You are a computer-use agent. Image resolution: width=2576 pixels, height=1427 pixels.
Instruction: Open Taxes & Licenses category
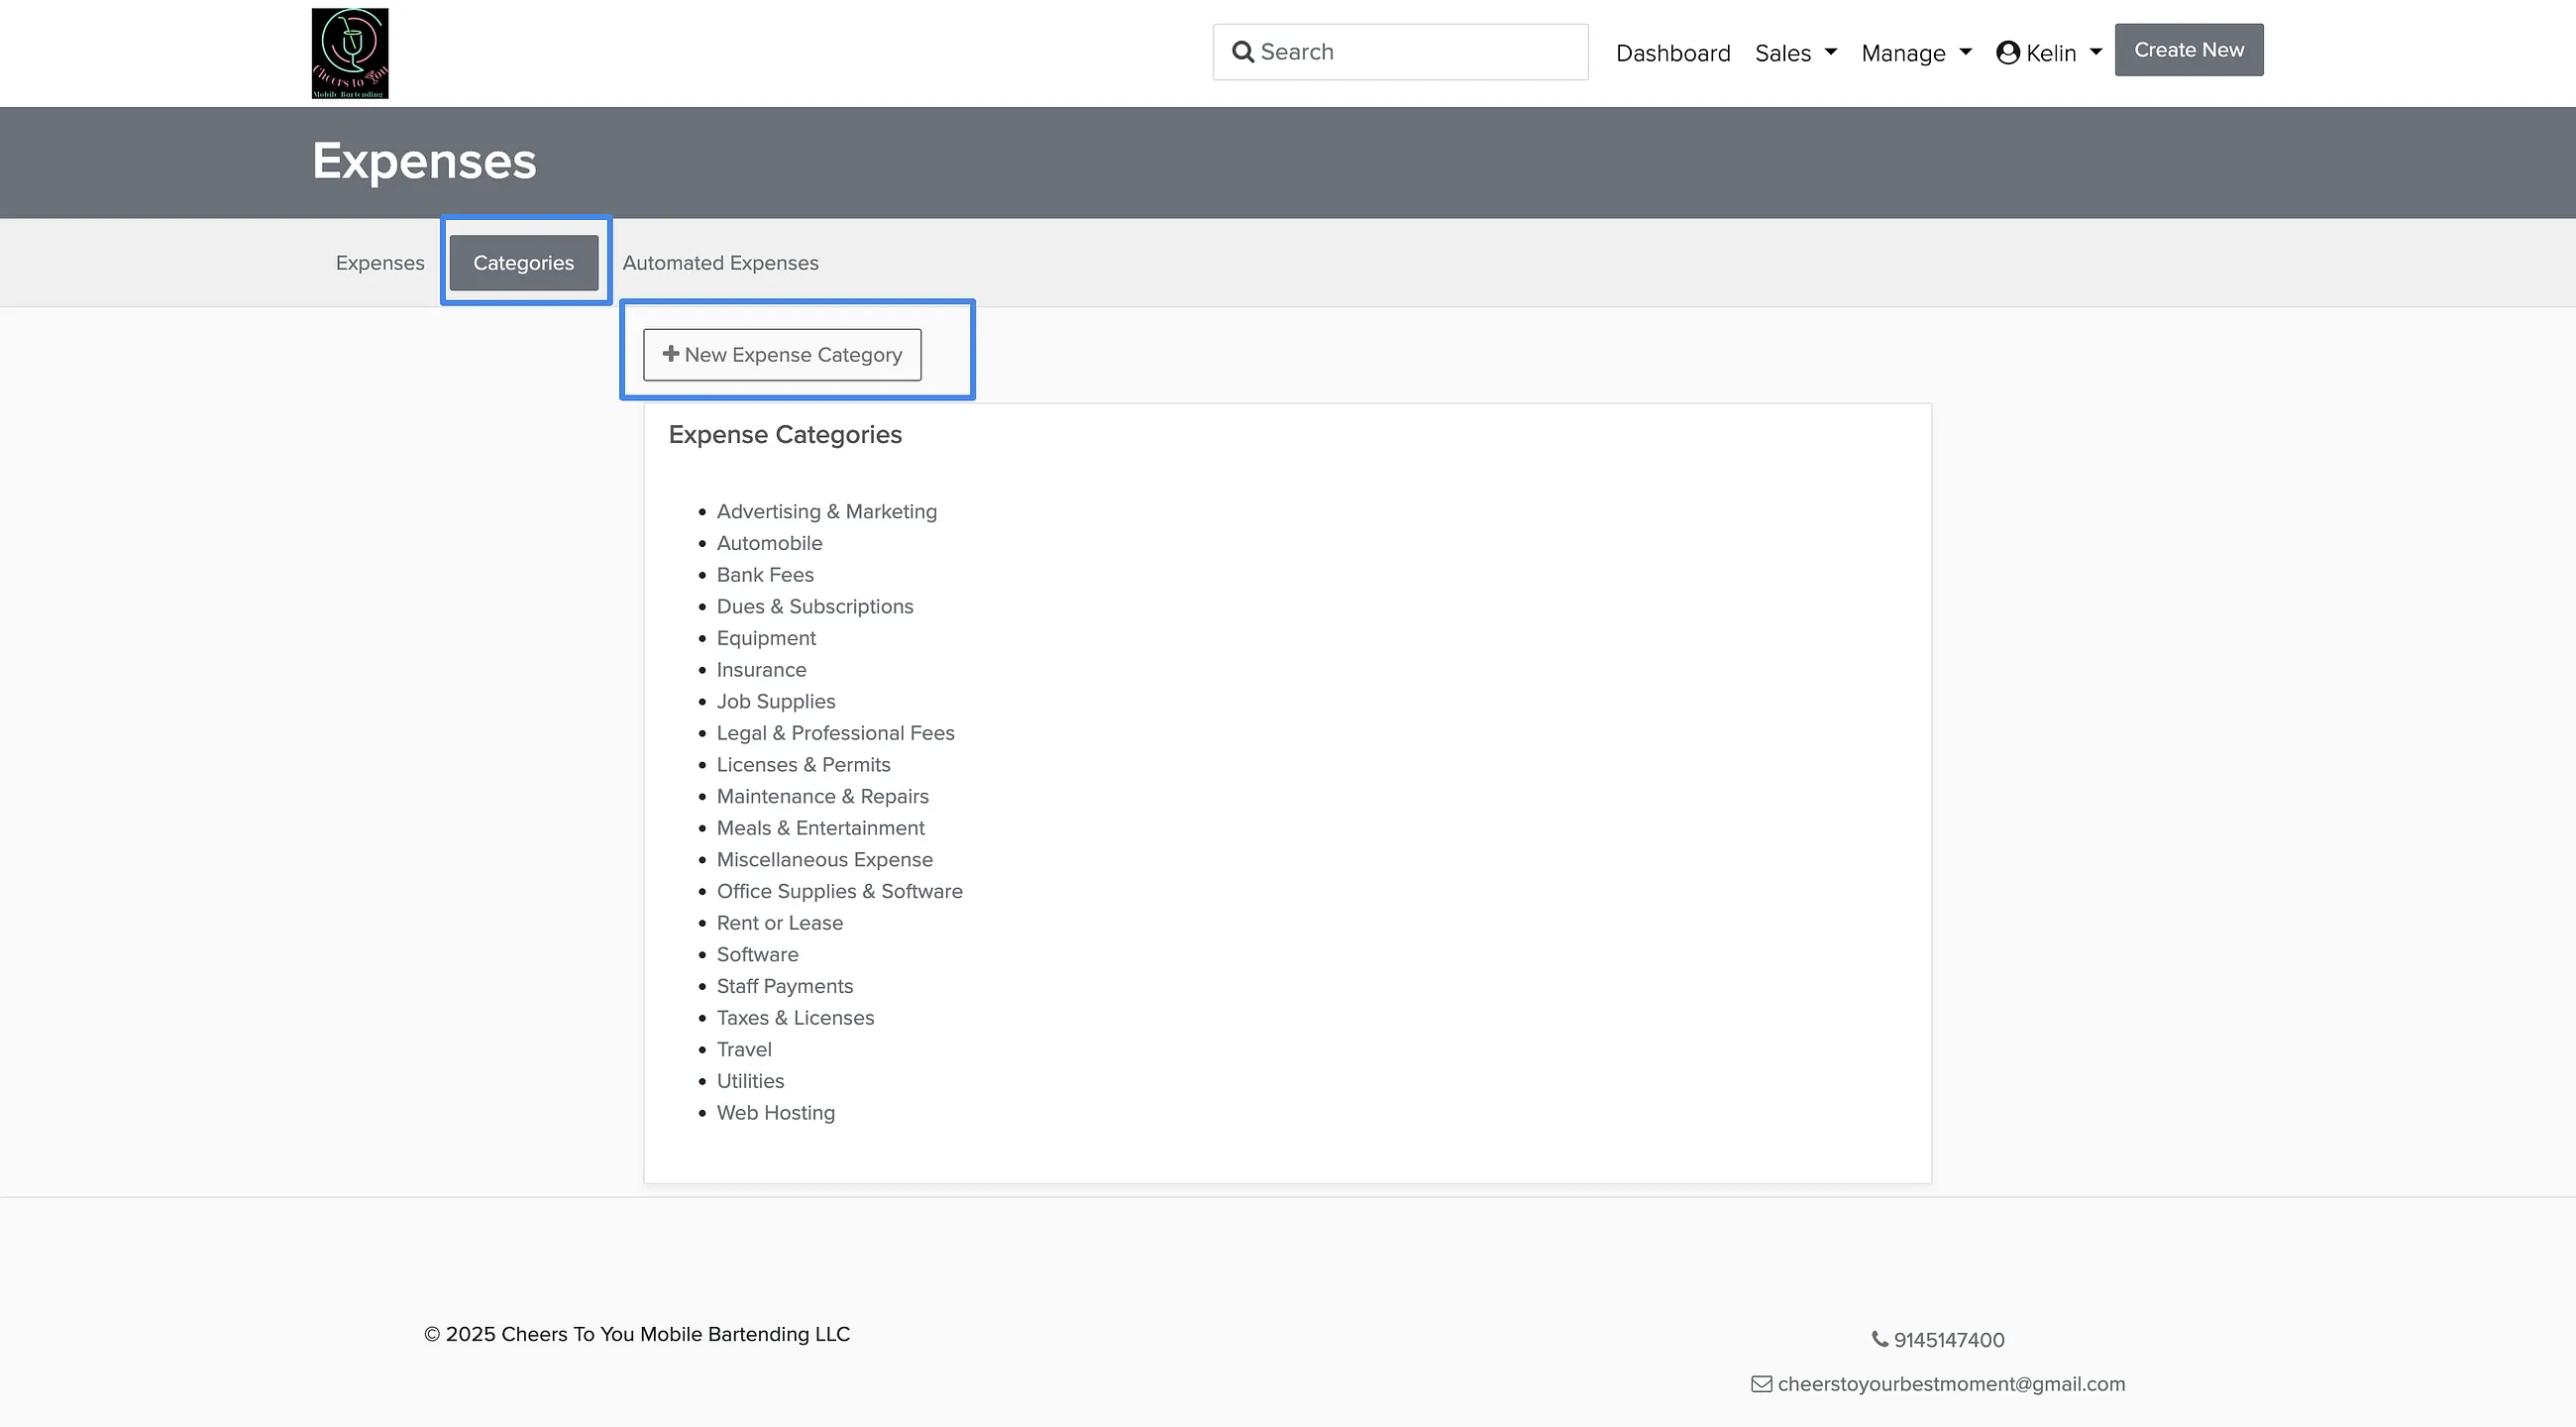796,1018
